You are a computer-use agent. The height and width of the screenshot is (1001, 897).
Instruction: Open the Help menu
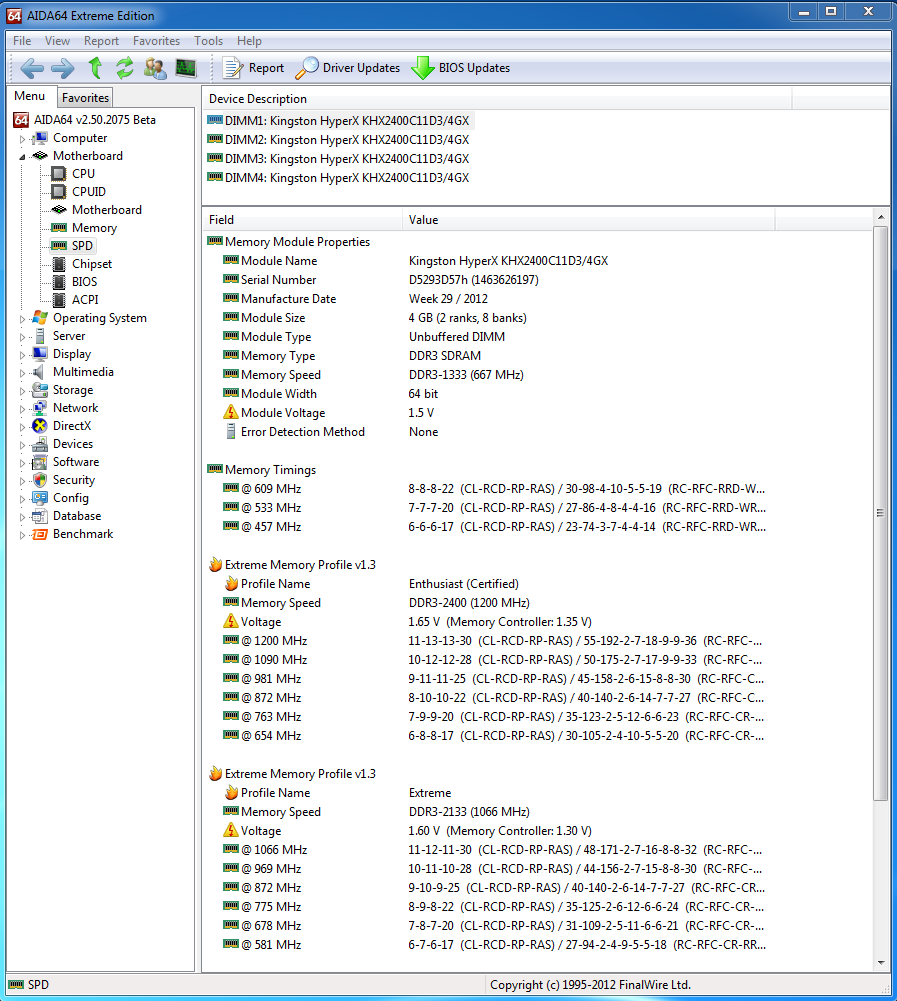tap(249, 41)
